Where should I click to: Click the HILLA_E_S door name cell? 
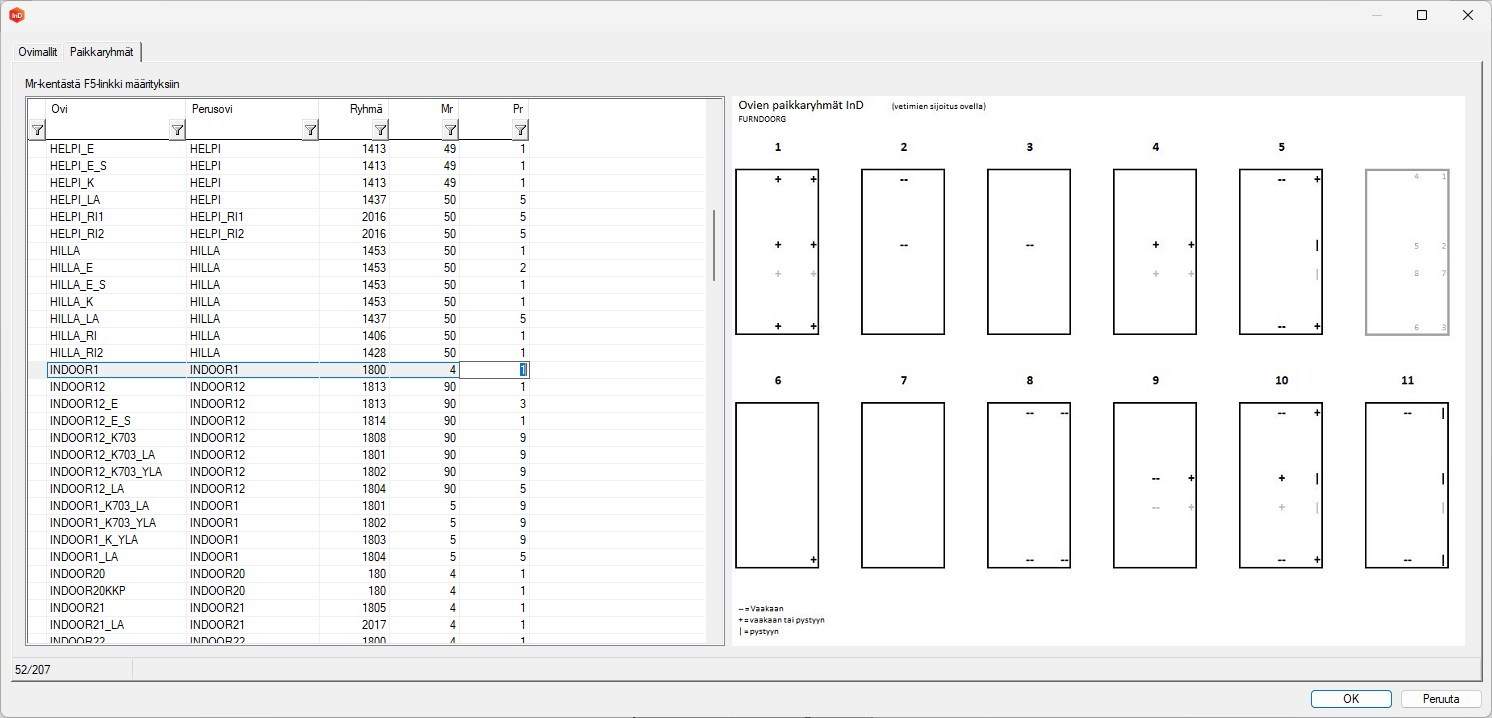[x=117, y=285]
